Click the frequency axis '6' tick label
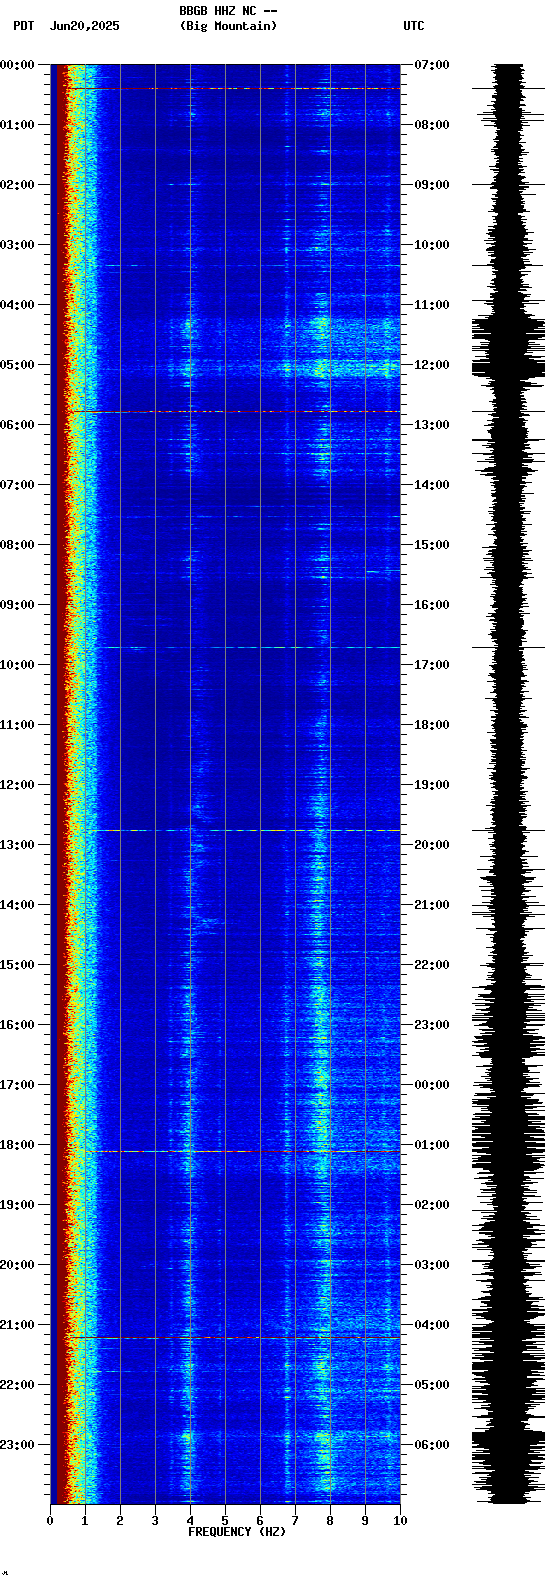The width and height of the screenshot is (552, 1584). pos(260,1521)
